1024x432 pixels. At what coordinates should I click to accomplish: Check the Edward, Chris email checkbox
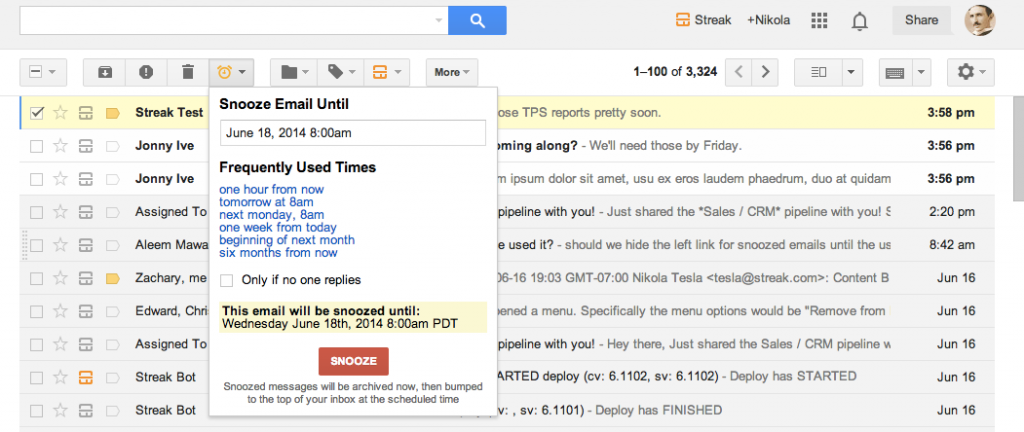37,311
